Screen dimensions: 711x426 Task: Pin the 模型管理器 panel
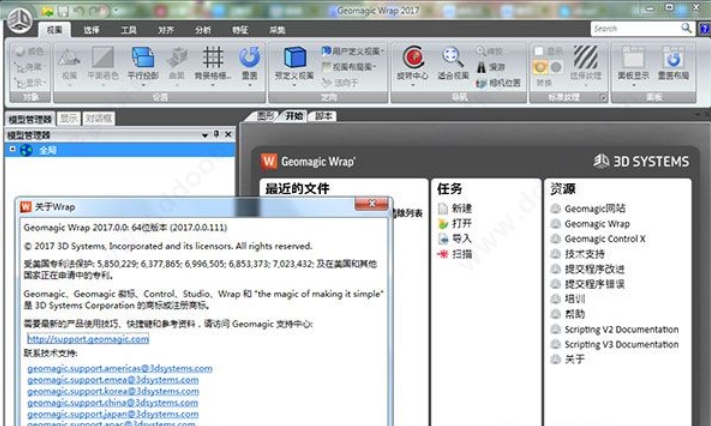pos(216,134)
